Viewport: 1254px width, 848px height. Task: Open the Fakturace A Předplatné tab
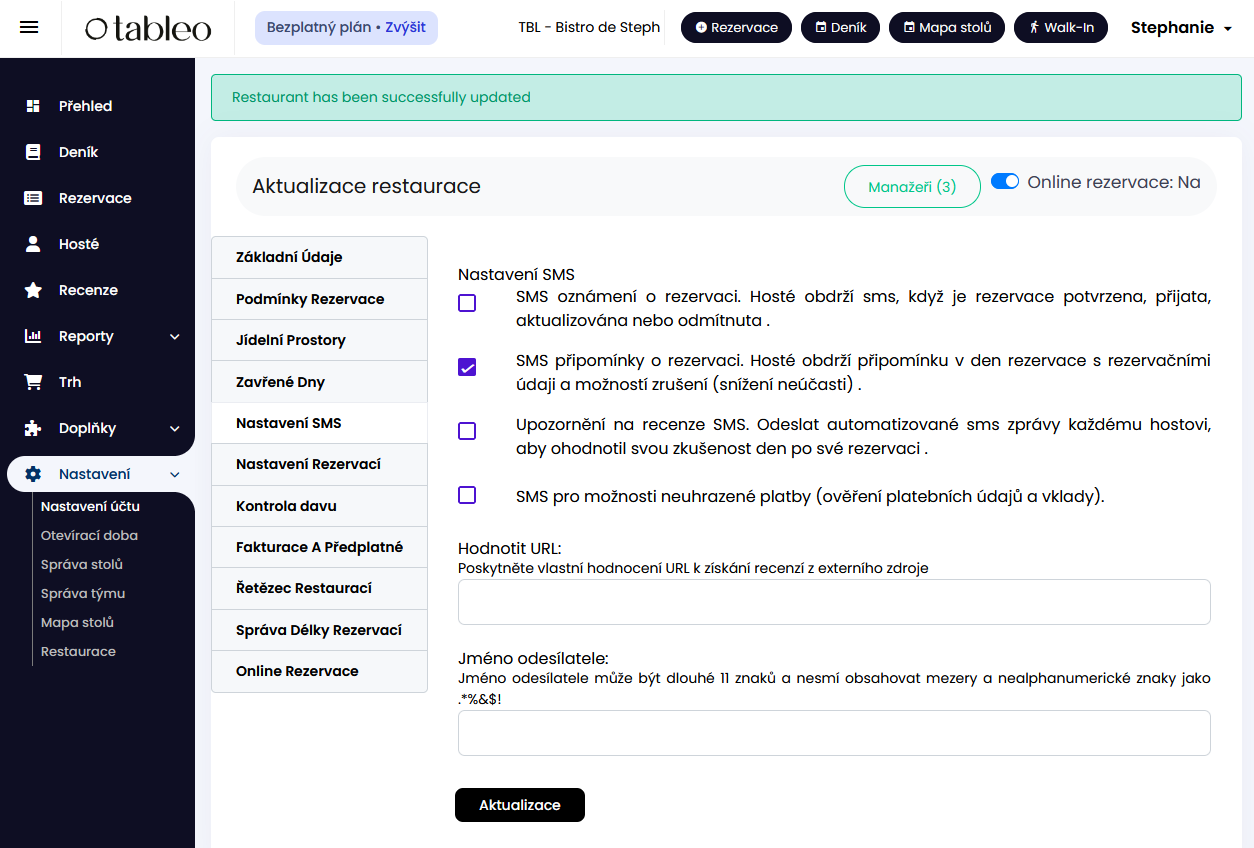[x=319, y=547]
